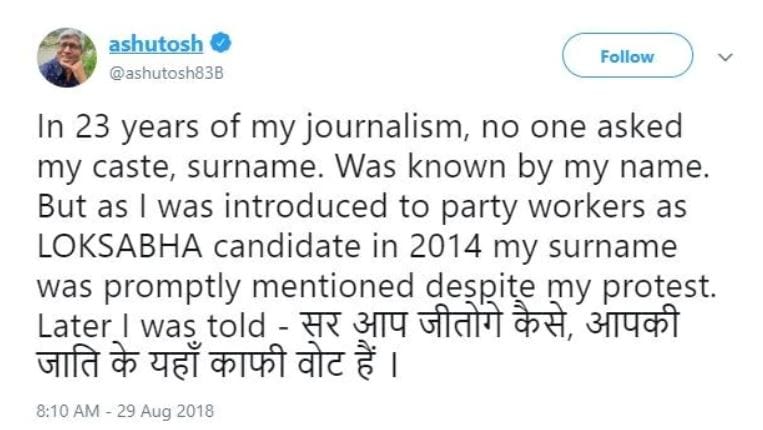
Task: Click the phrase 'Later I was told'
Action: click(x=147, y=322)
